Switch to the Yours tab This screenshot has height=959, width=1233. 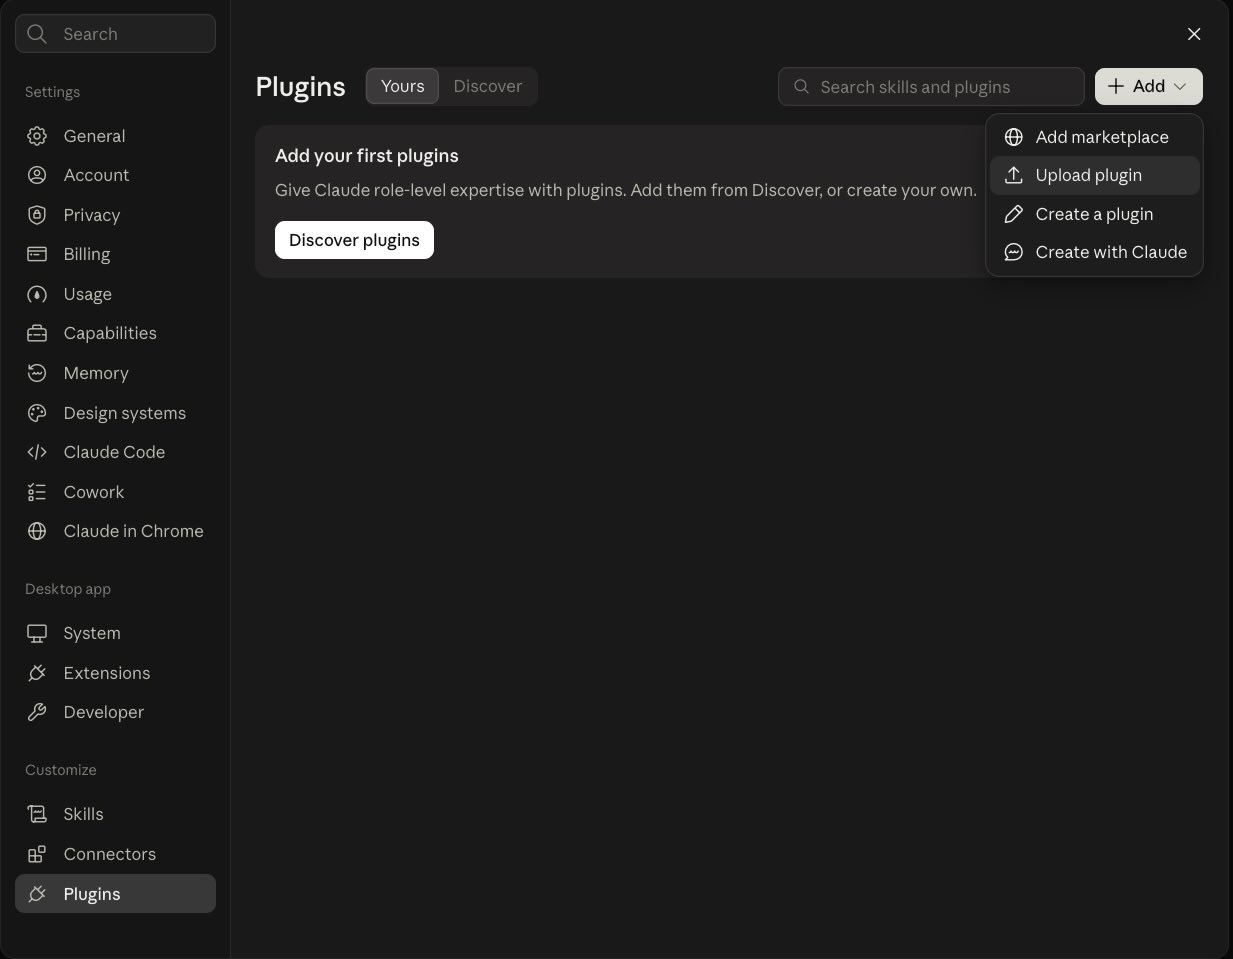402,86
